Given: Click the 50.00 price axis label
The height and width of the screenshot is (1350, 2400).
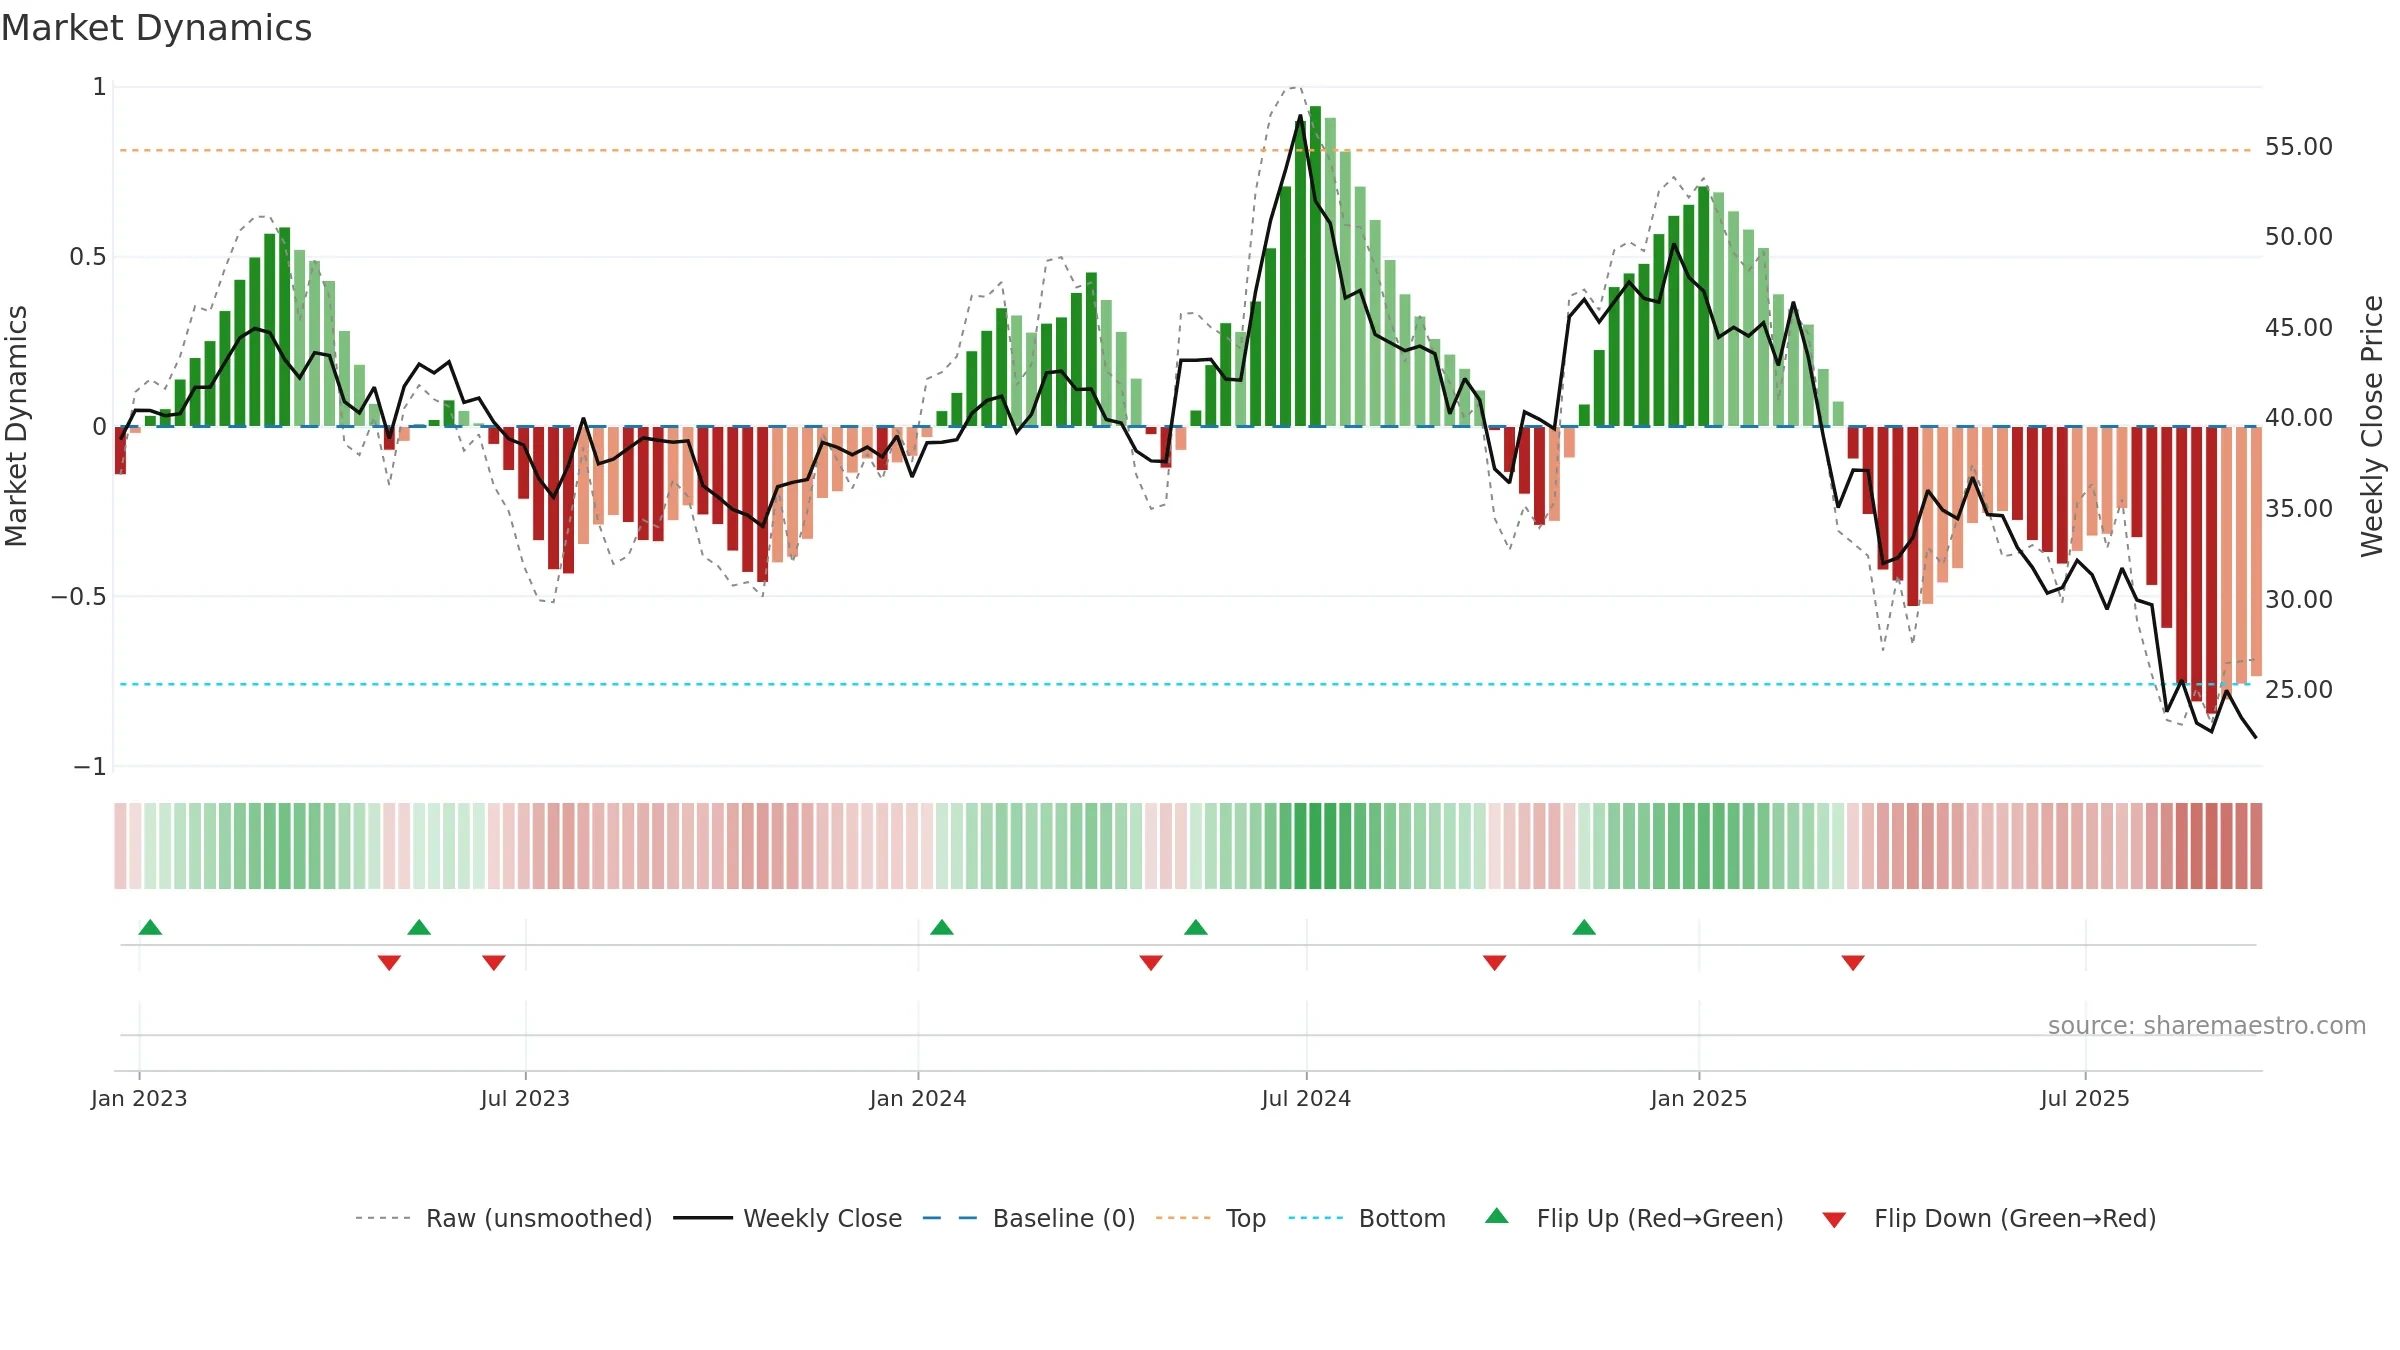Looking at the screenshot, I should point(2299,237).
